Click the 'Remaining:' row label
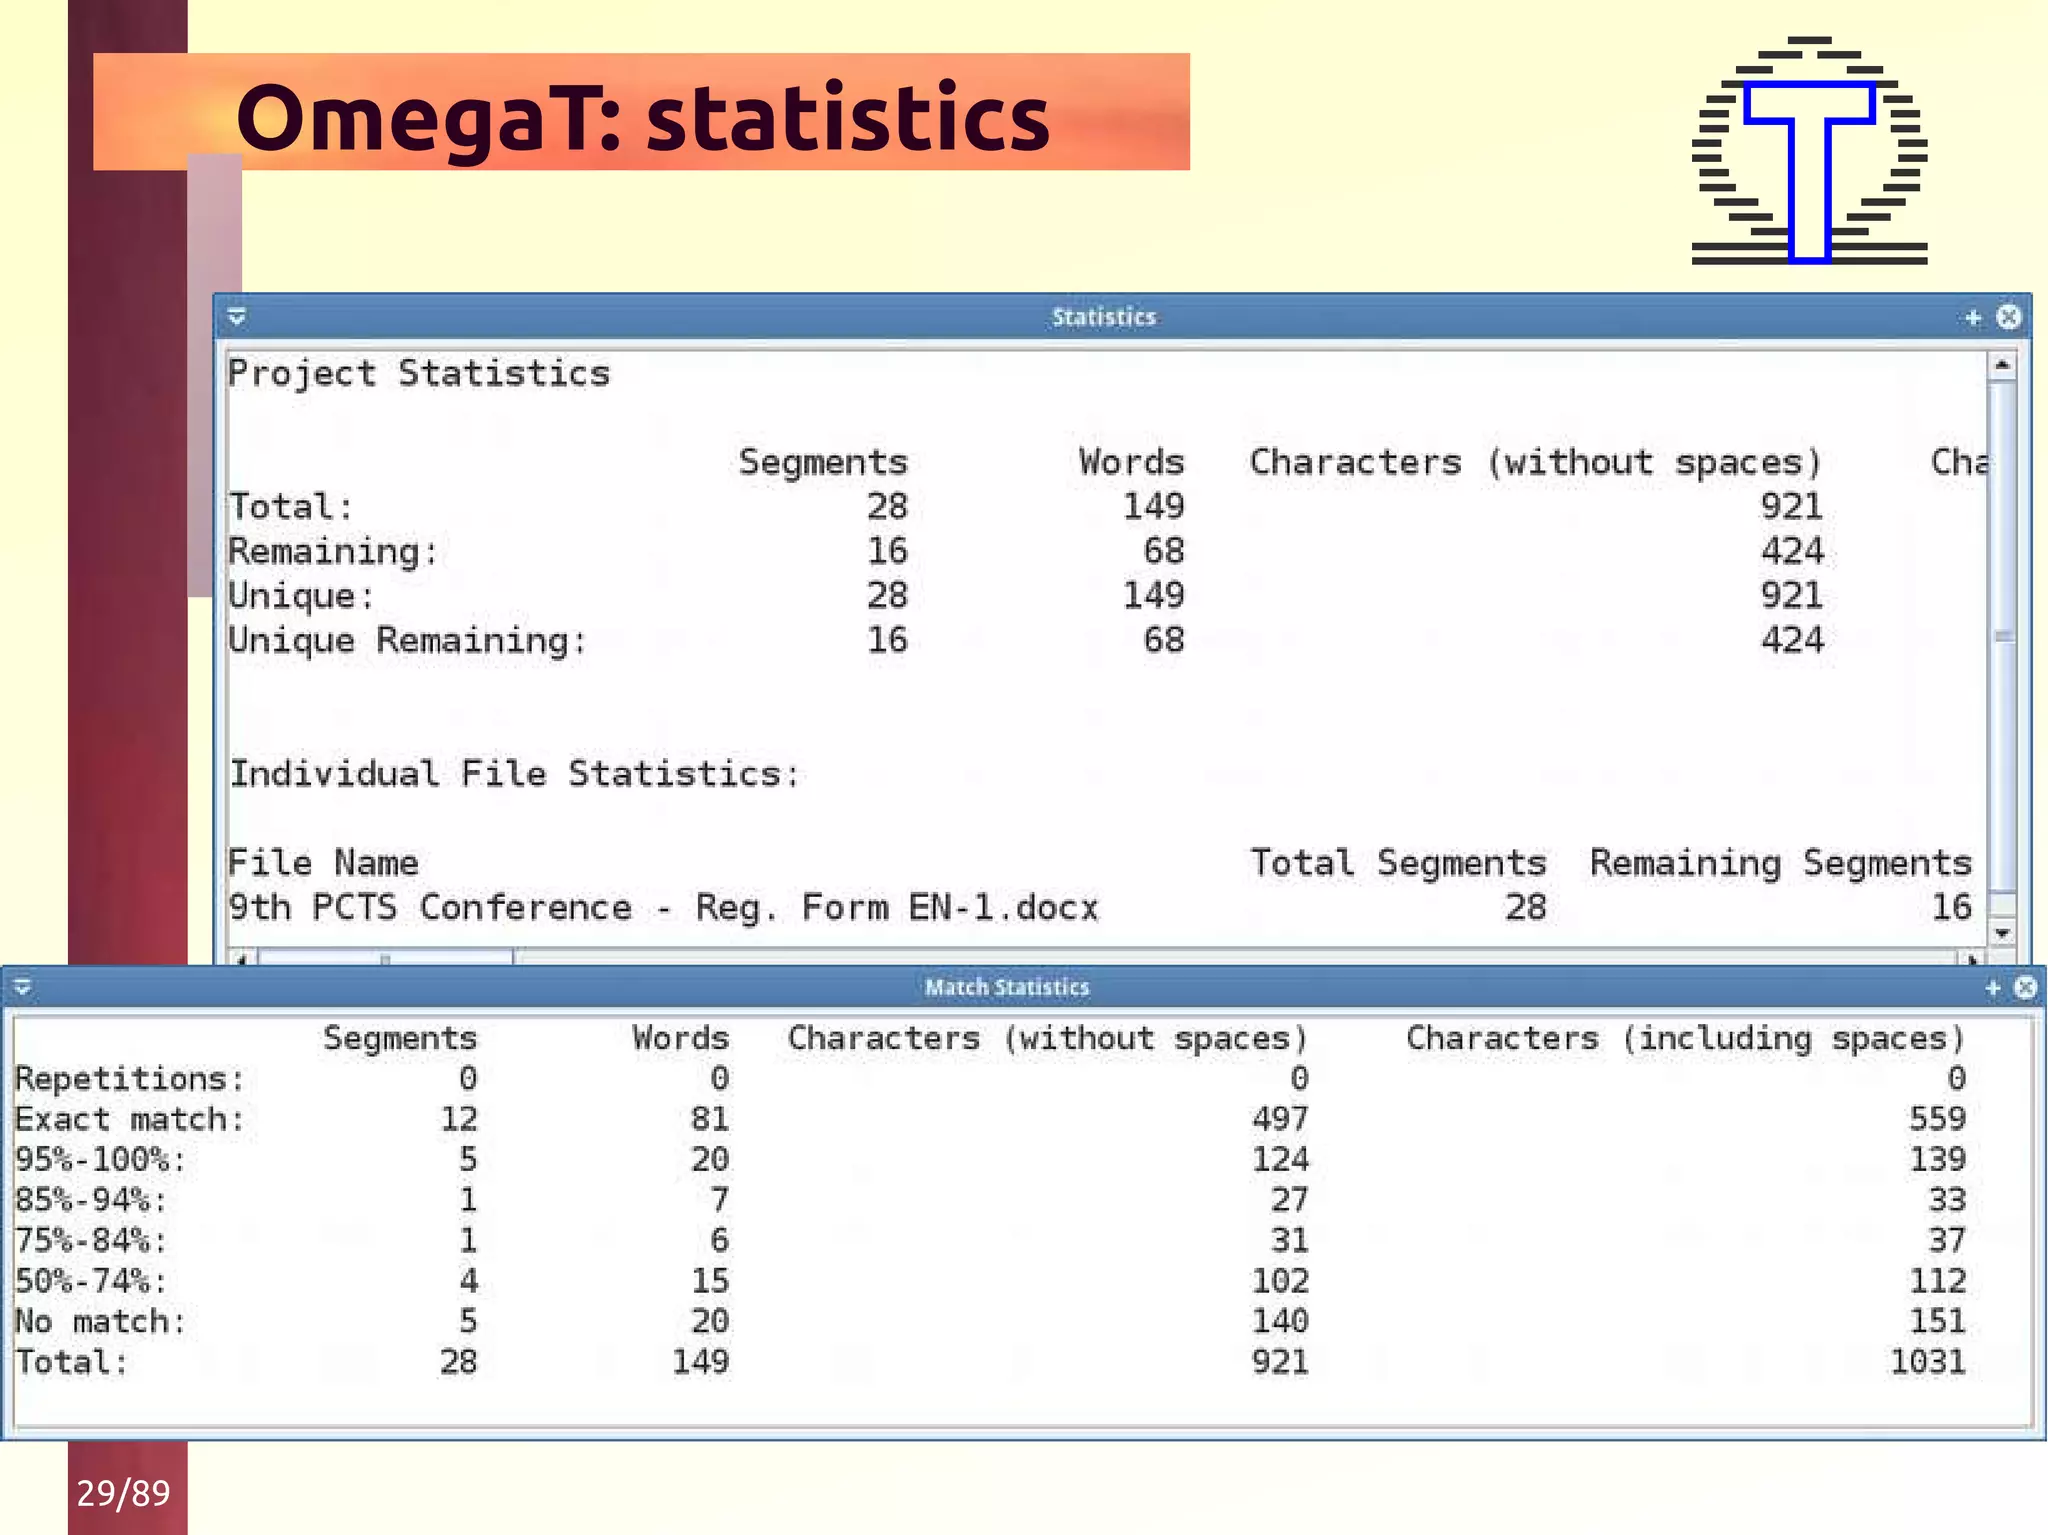 (333, 552)
